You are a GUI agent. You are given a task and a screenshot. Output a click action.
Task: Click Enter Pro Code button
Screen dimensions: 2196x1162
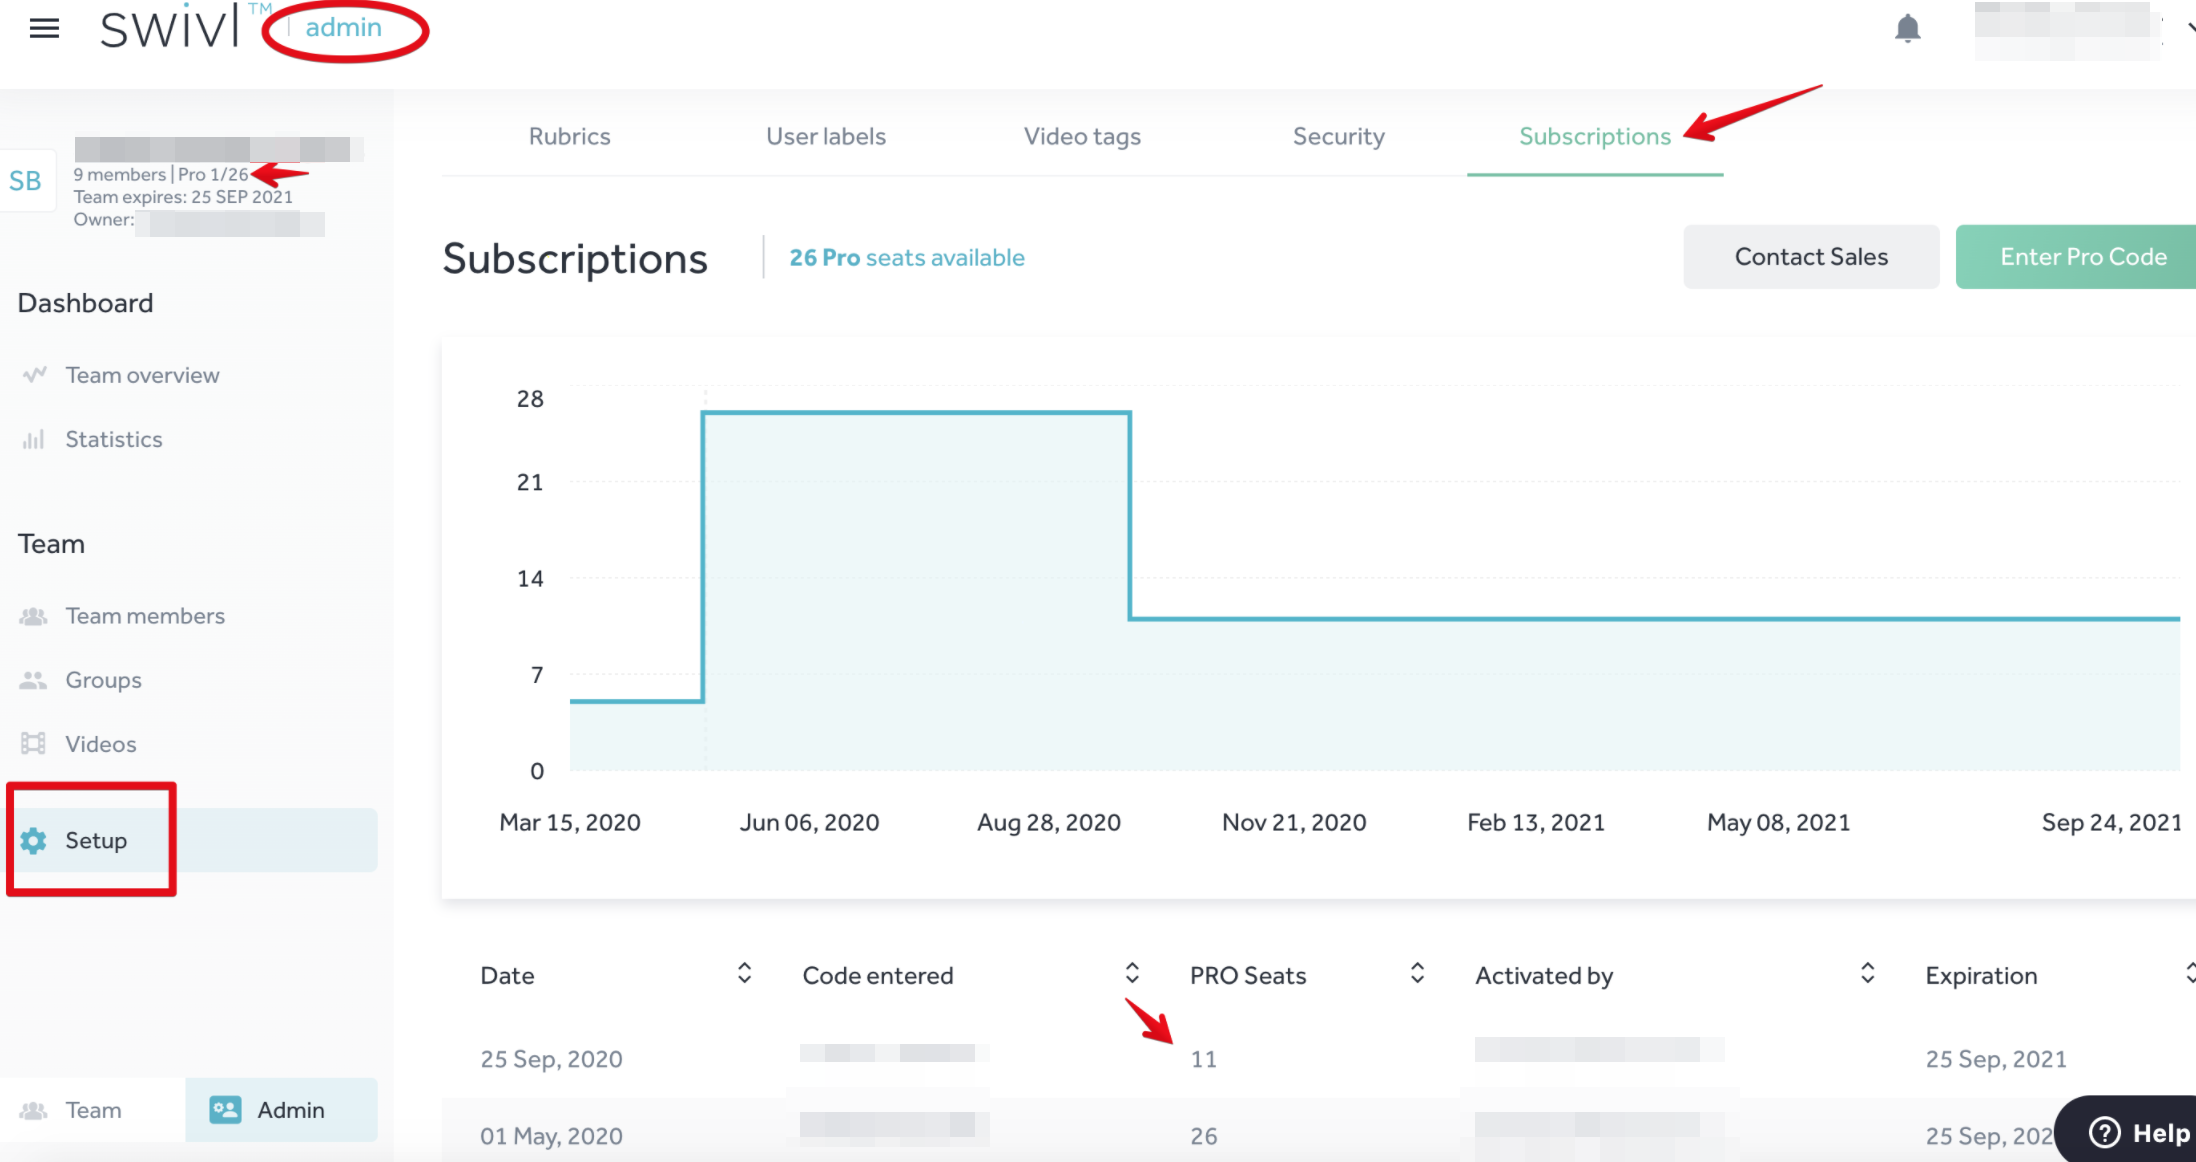click(x=2082, y=257)
